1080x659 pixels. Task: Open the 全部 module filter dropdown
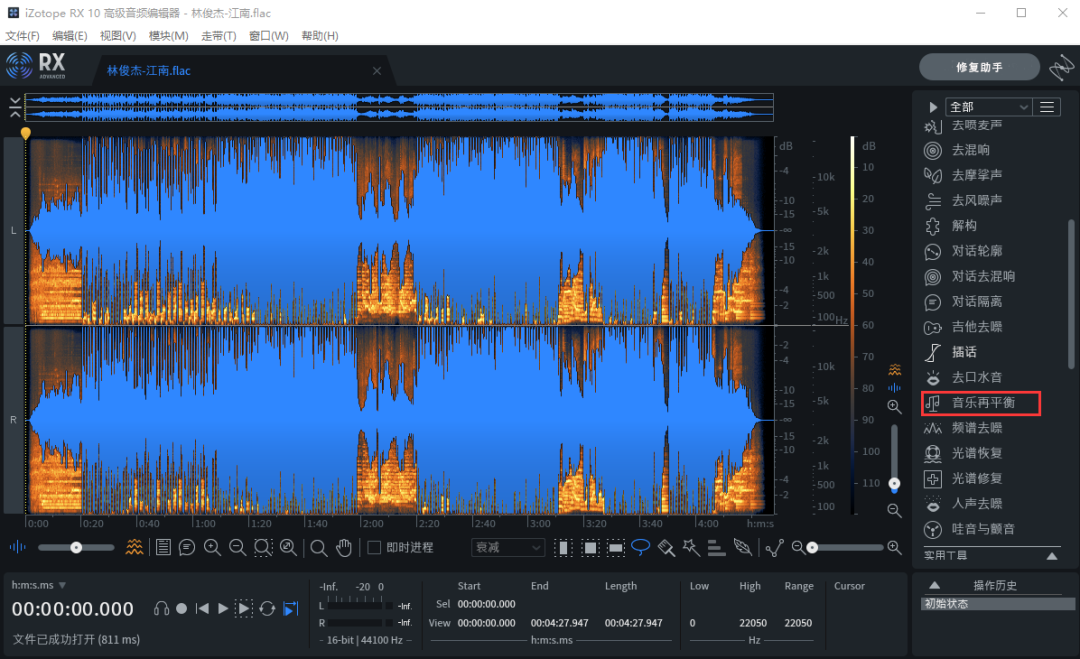(988, 106)
